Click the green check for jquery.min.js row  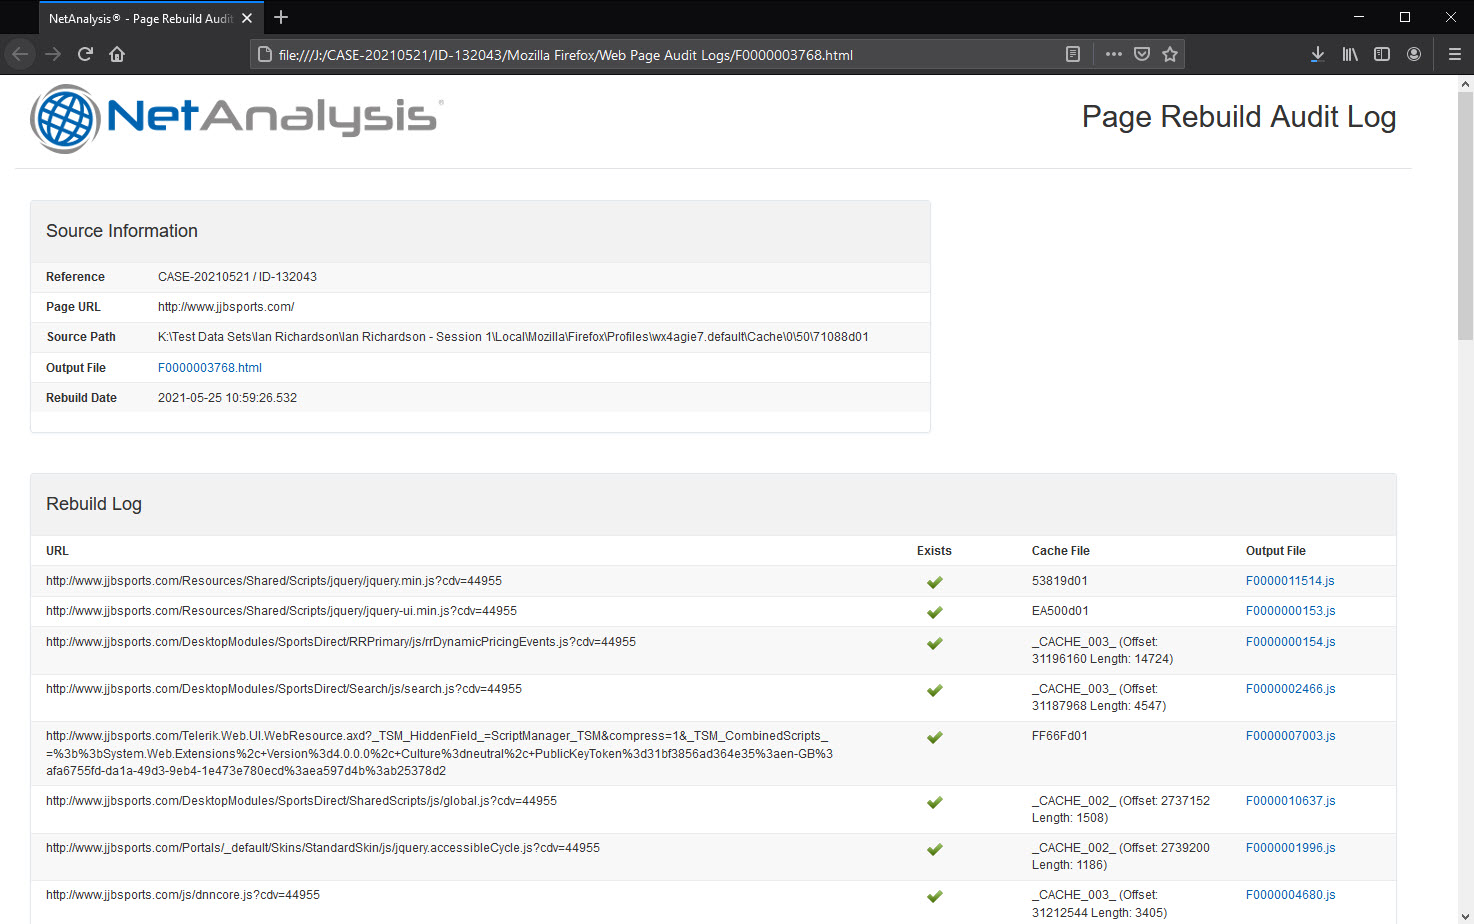(x=935, y=582)
